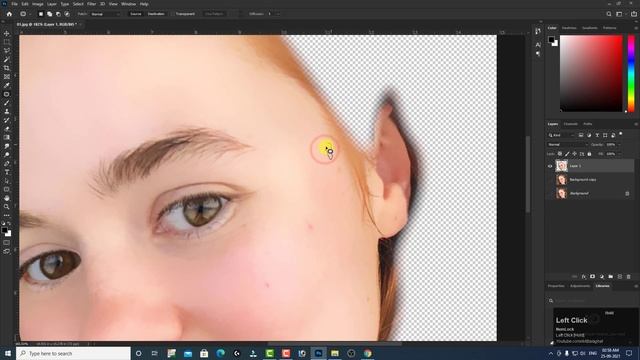The height and width of the screenshot is (360, 640).
Task: Create a new layer
Action: pyautogui.click(x=620, y=277)
